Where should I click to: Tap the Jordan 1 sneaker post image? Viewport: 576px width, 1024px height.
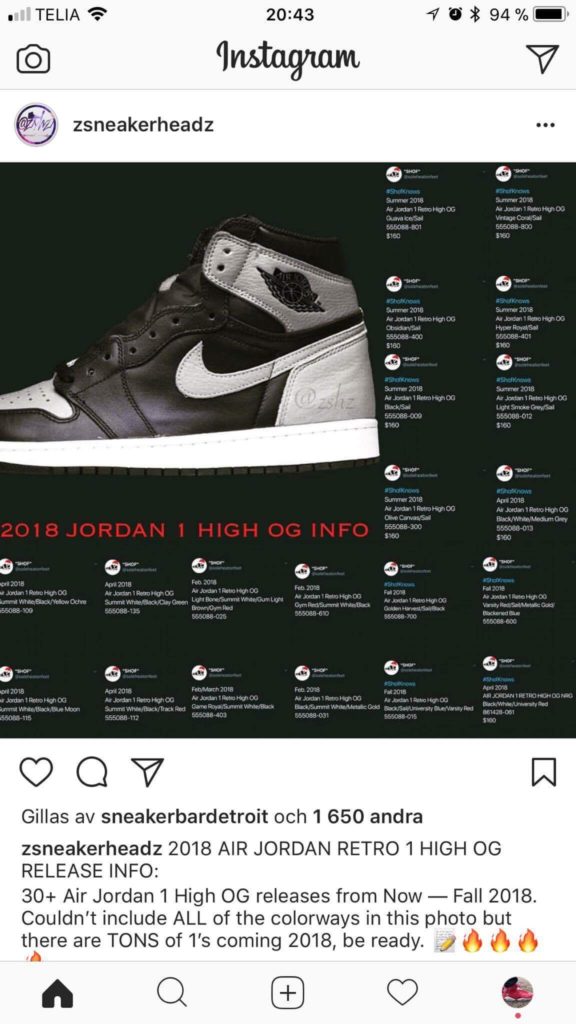tap(288, 450)
